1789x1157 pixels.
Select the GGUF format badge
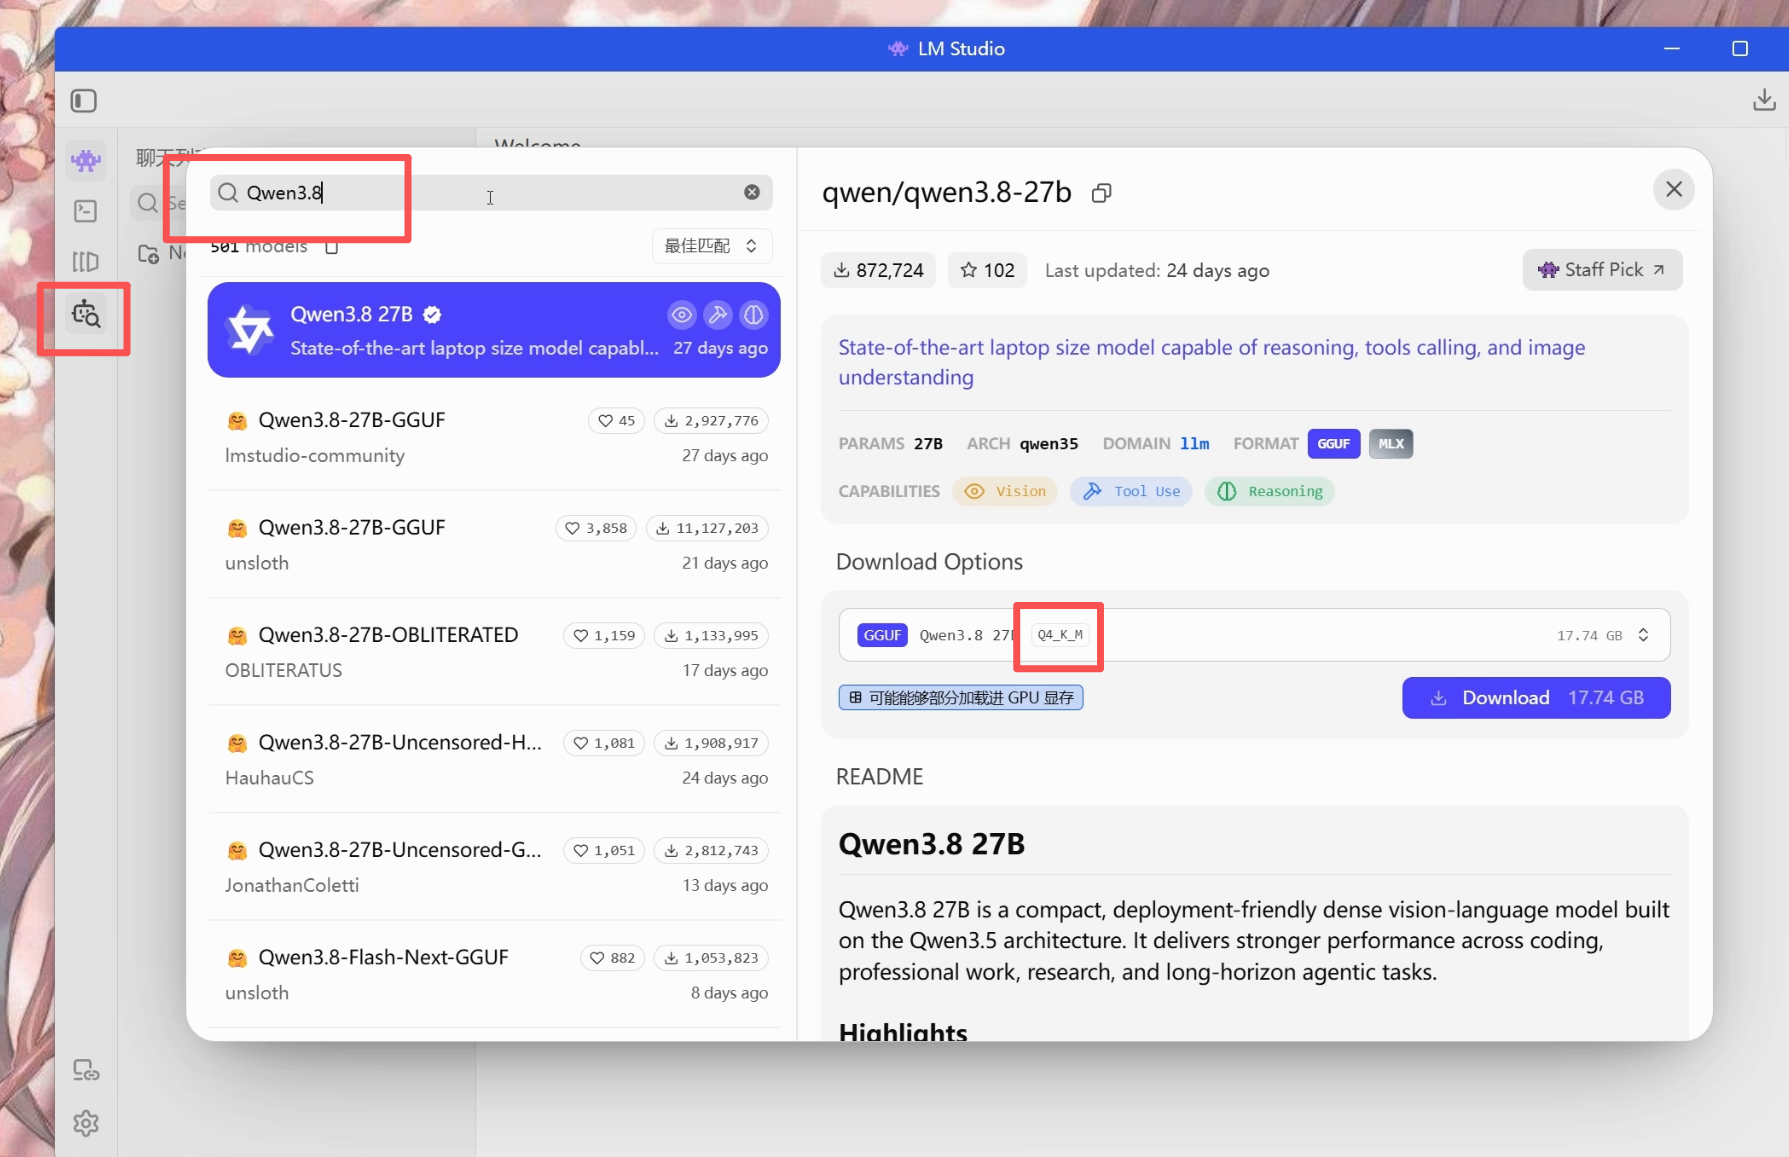(x=1333, y=444)
